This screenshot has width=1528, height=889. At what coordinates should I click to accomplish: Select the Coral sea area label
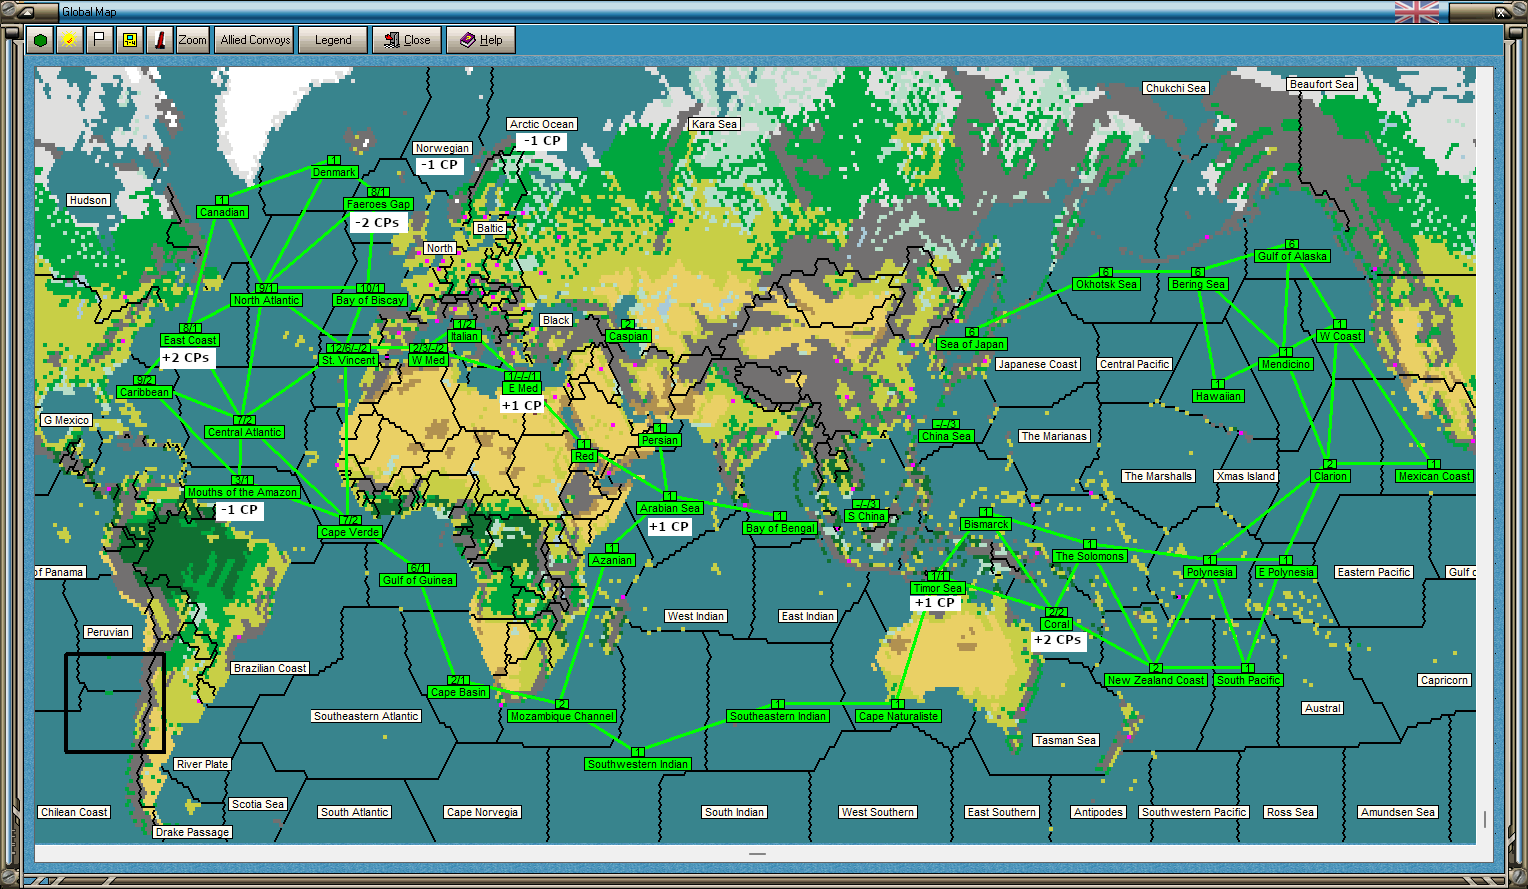pyautogui.click(x=1057, y=624)
